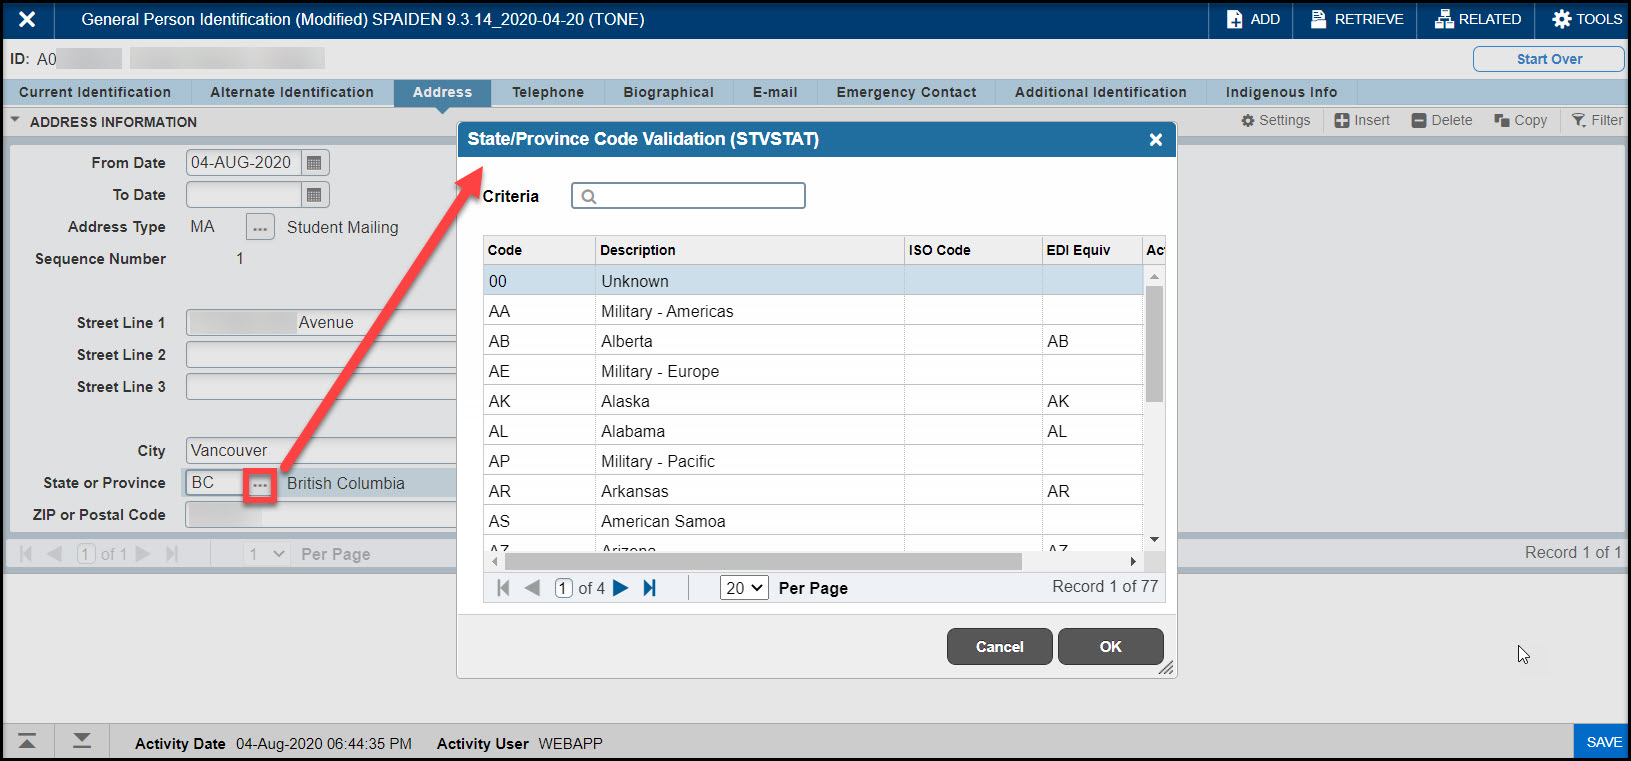Open the 20 Per Page dropdown
Viewport: 1631px width, 761px height.
tap(744, 588)
